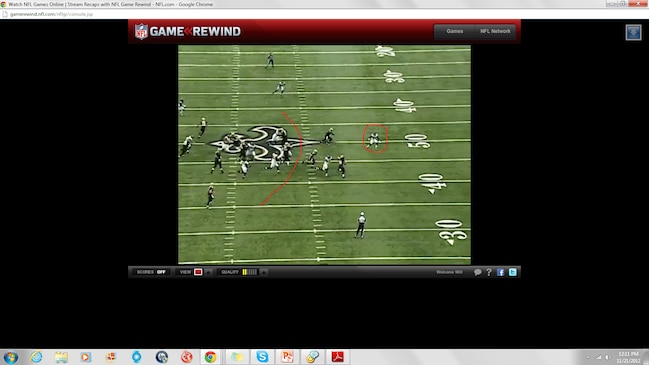The height and width of the screenshot is (365, 649).
Task: Open PowerPoint from the taskbar
Action: coord(287,357)
